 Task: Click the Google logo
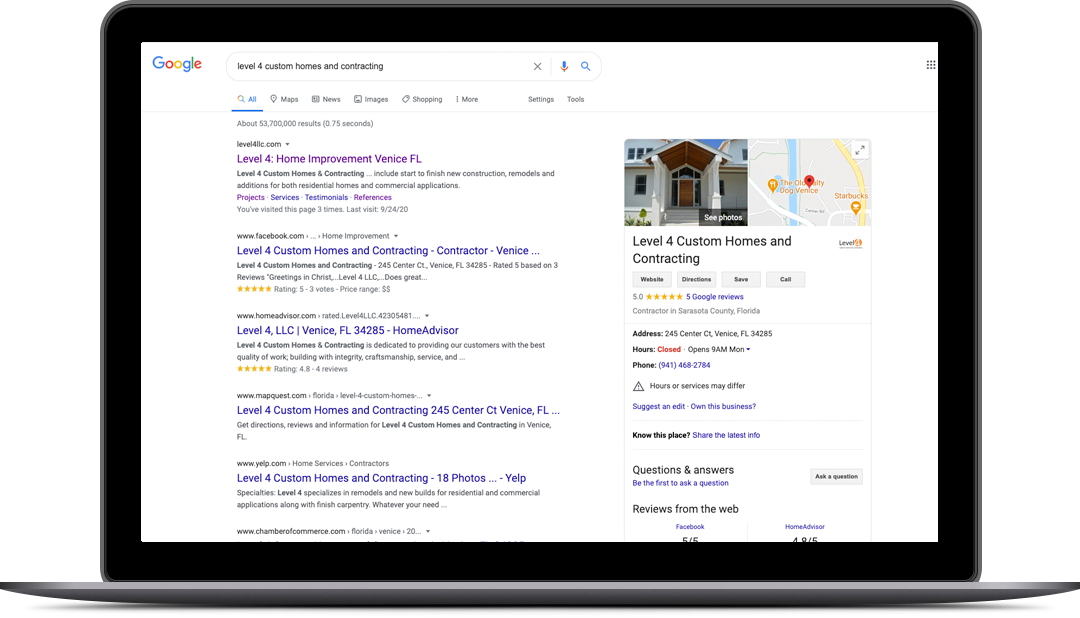(177, 64)
